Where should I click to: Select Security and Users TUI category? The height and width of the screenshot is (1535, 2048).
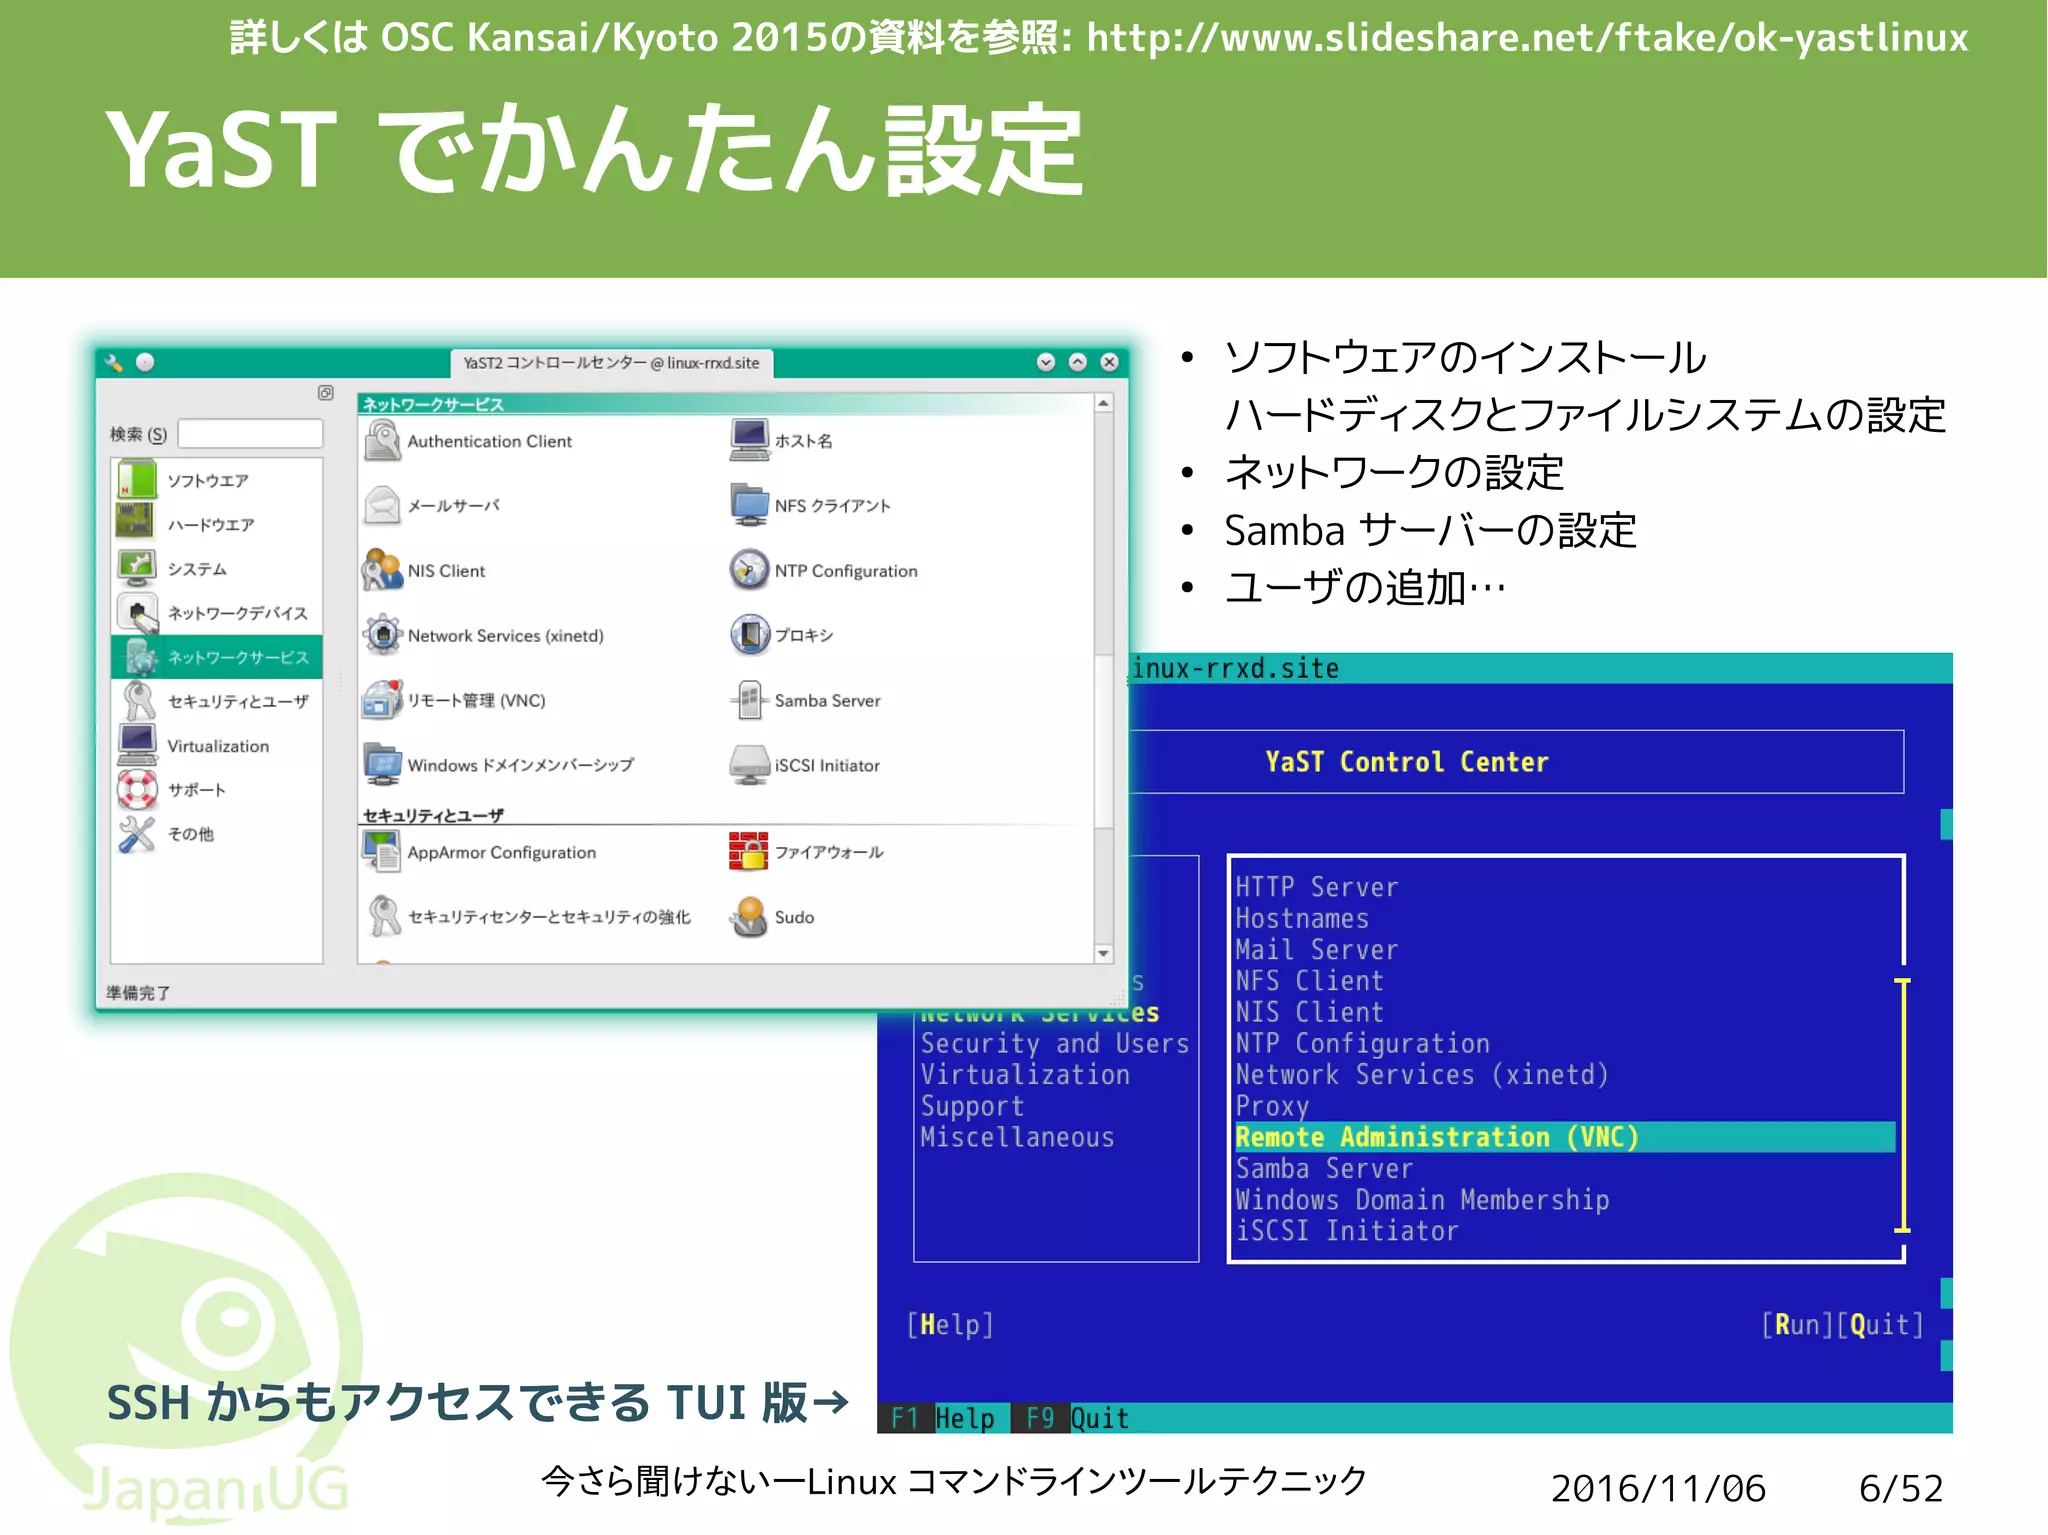tap(1055, 1043)
